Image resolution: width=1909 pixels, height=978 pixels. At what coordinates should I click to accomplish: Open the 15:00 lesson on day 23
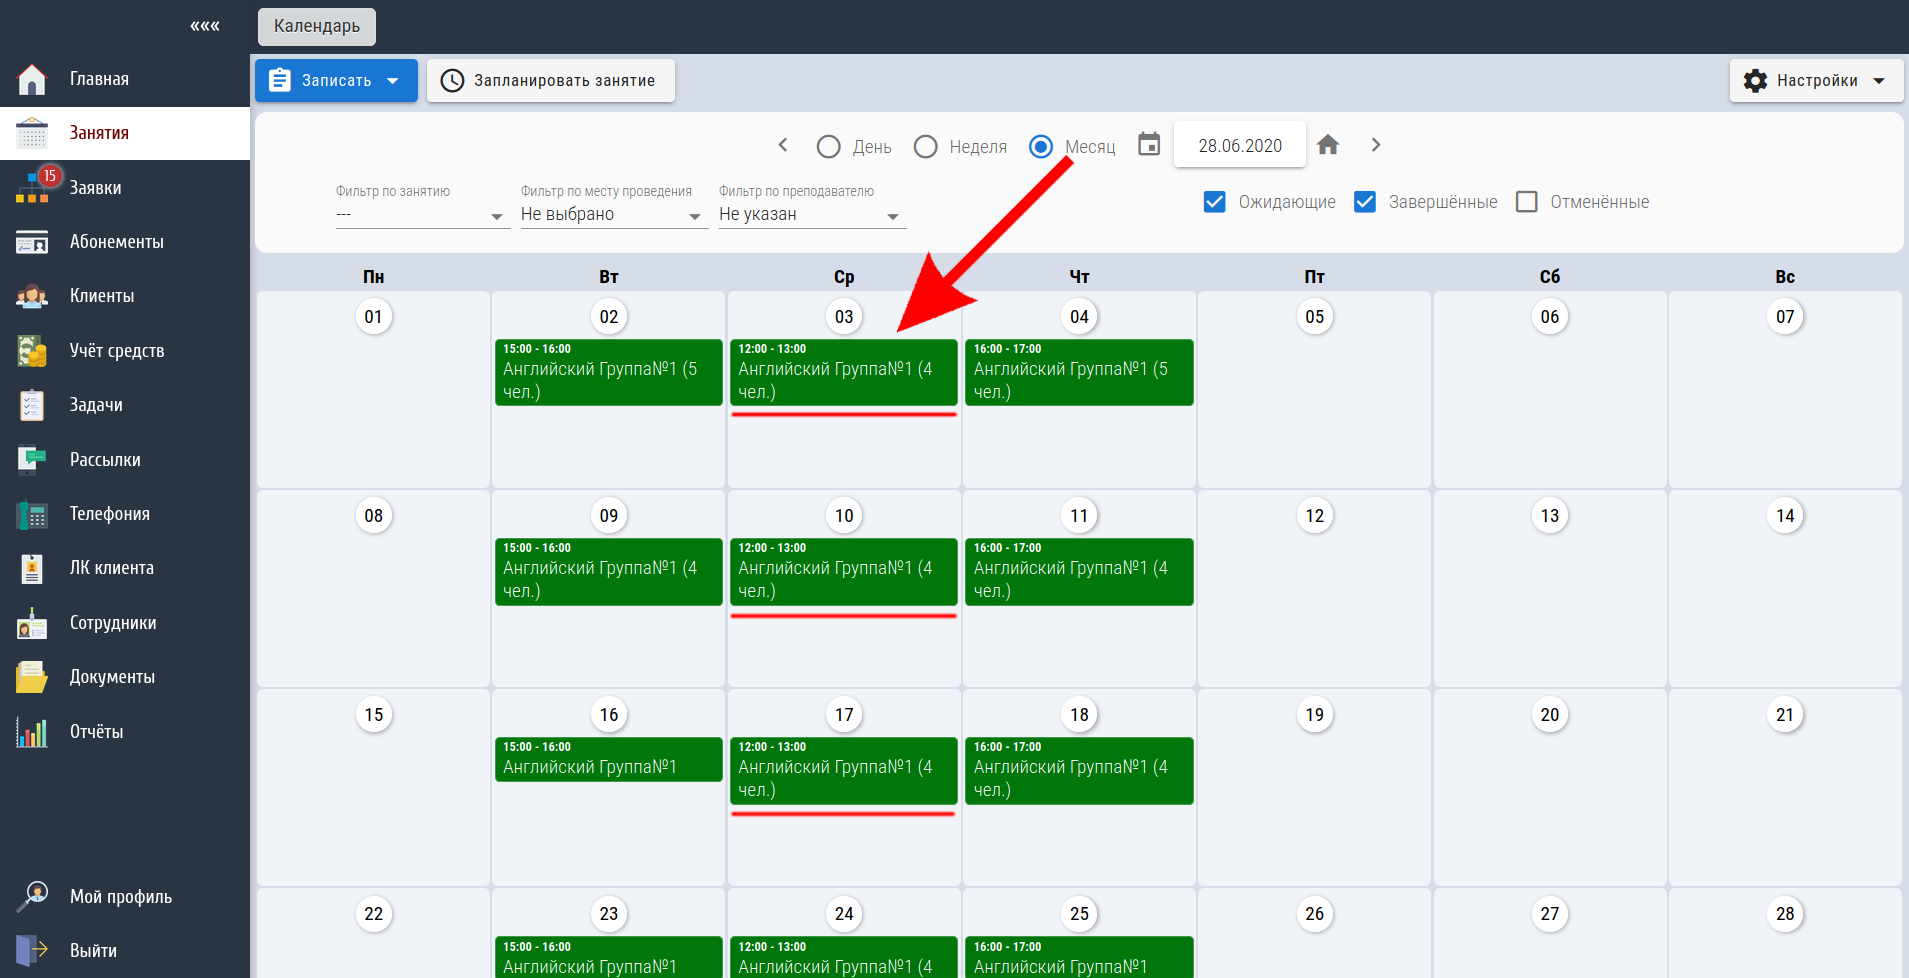(609, 957)
